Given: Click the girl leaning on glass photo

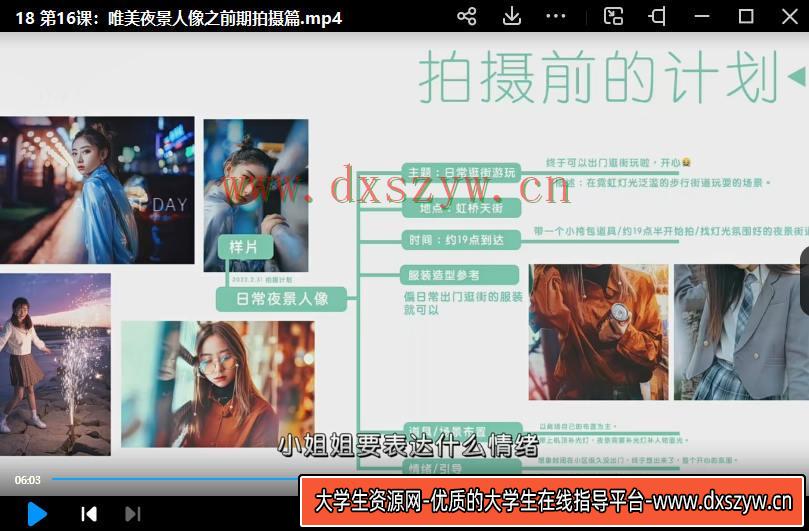Looking at the screenshot, I should [256, 195].
